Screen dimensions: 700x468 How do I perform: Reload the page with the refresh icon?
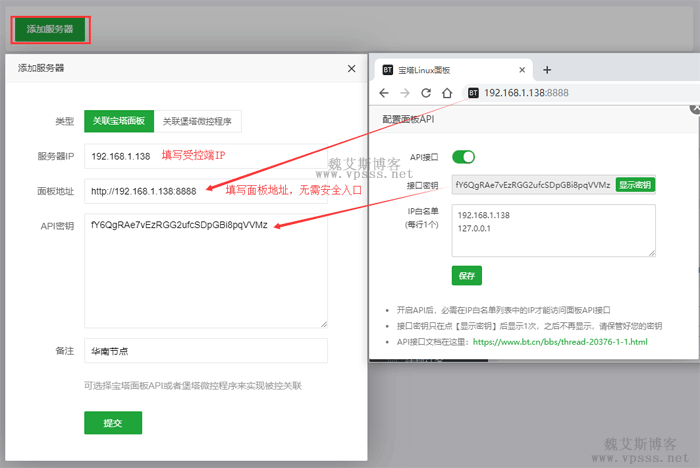[426, 93]
